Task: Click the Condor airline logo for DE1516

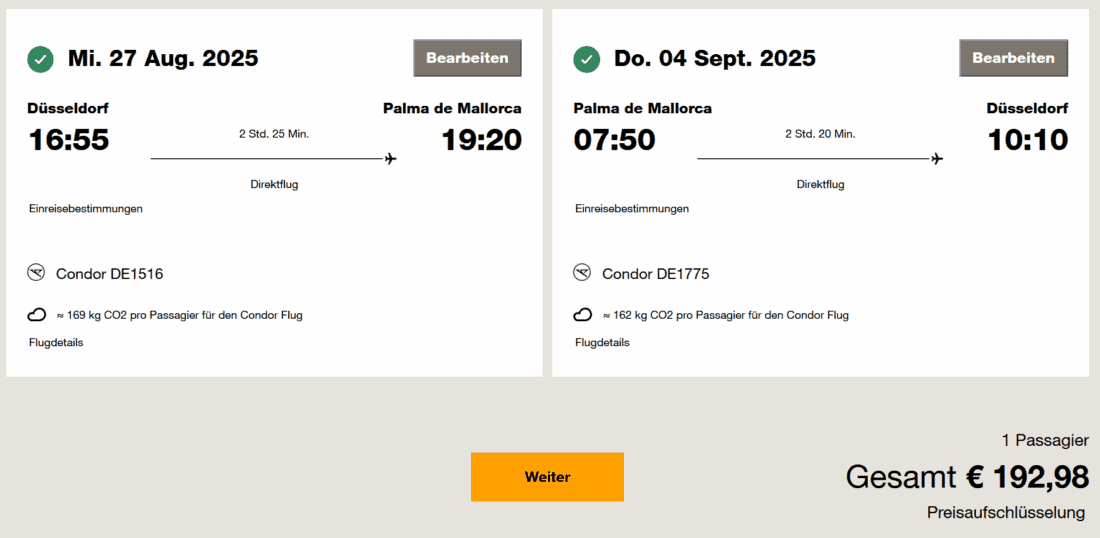Action: pyautogui.click(x=37, y=273)
